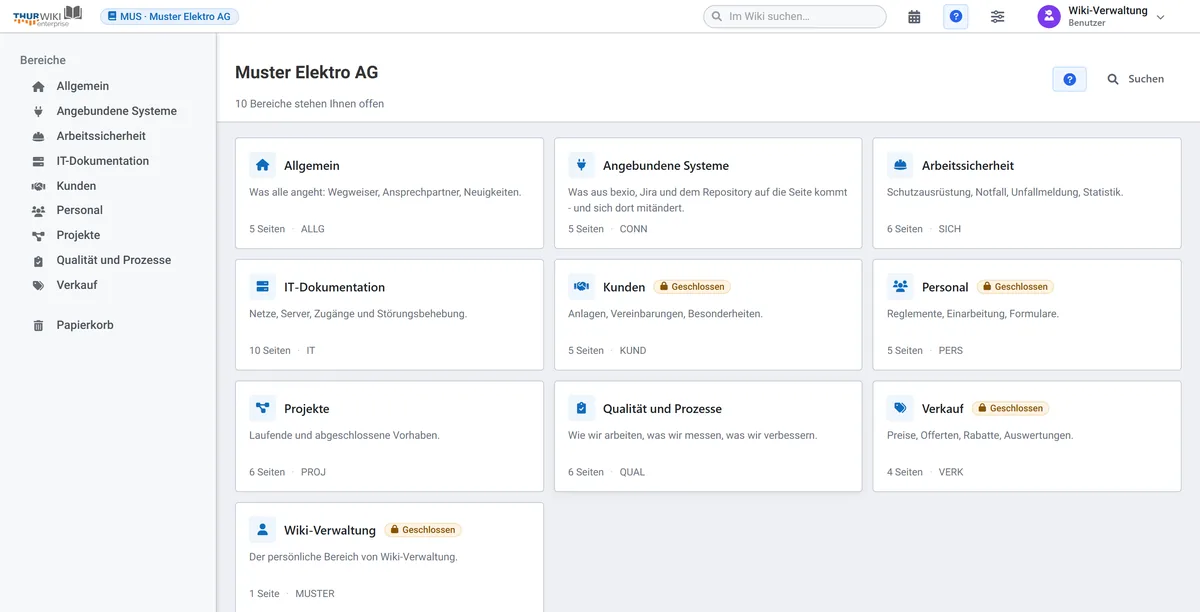
Task: Click the diagram icon on Projekte card
Action: pyautogui.click(x=263, y=408)
